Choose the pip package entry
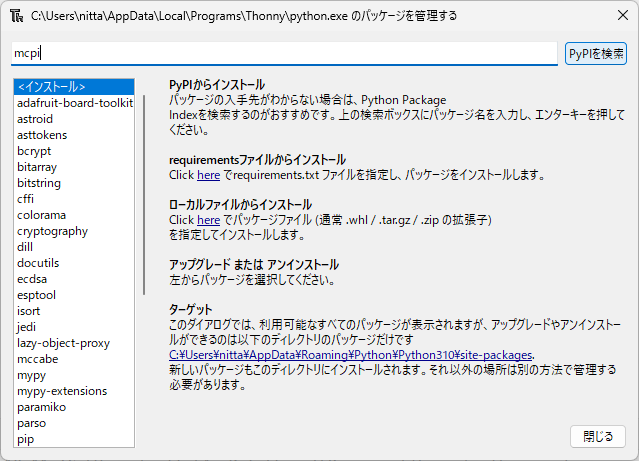 [x=25, y=439]
